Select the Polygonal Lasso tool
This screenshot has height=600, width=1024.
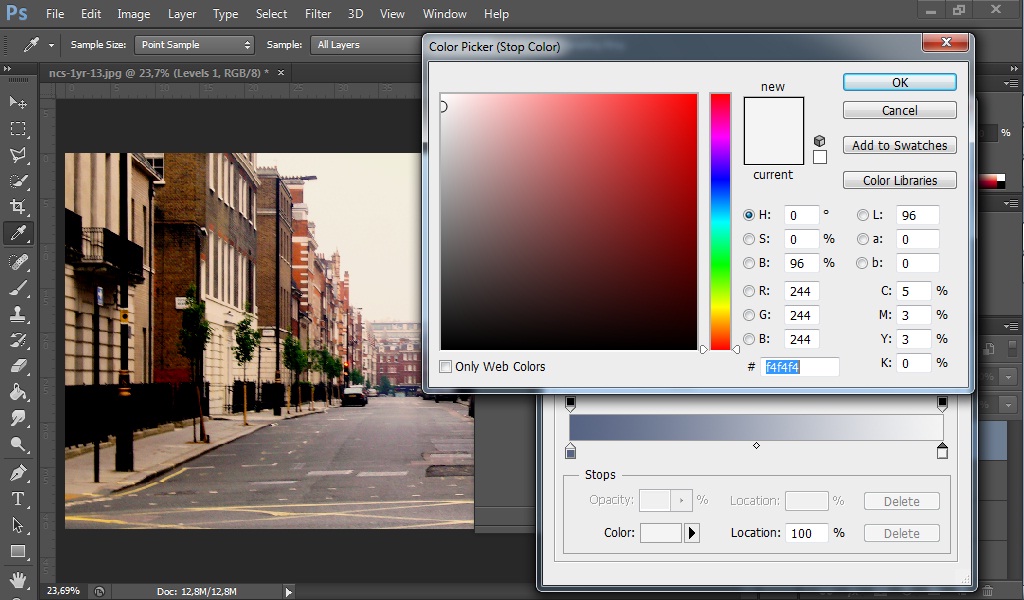point(18,155)
